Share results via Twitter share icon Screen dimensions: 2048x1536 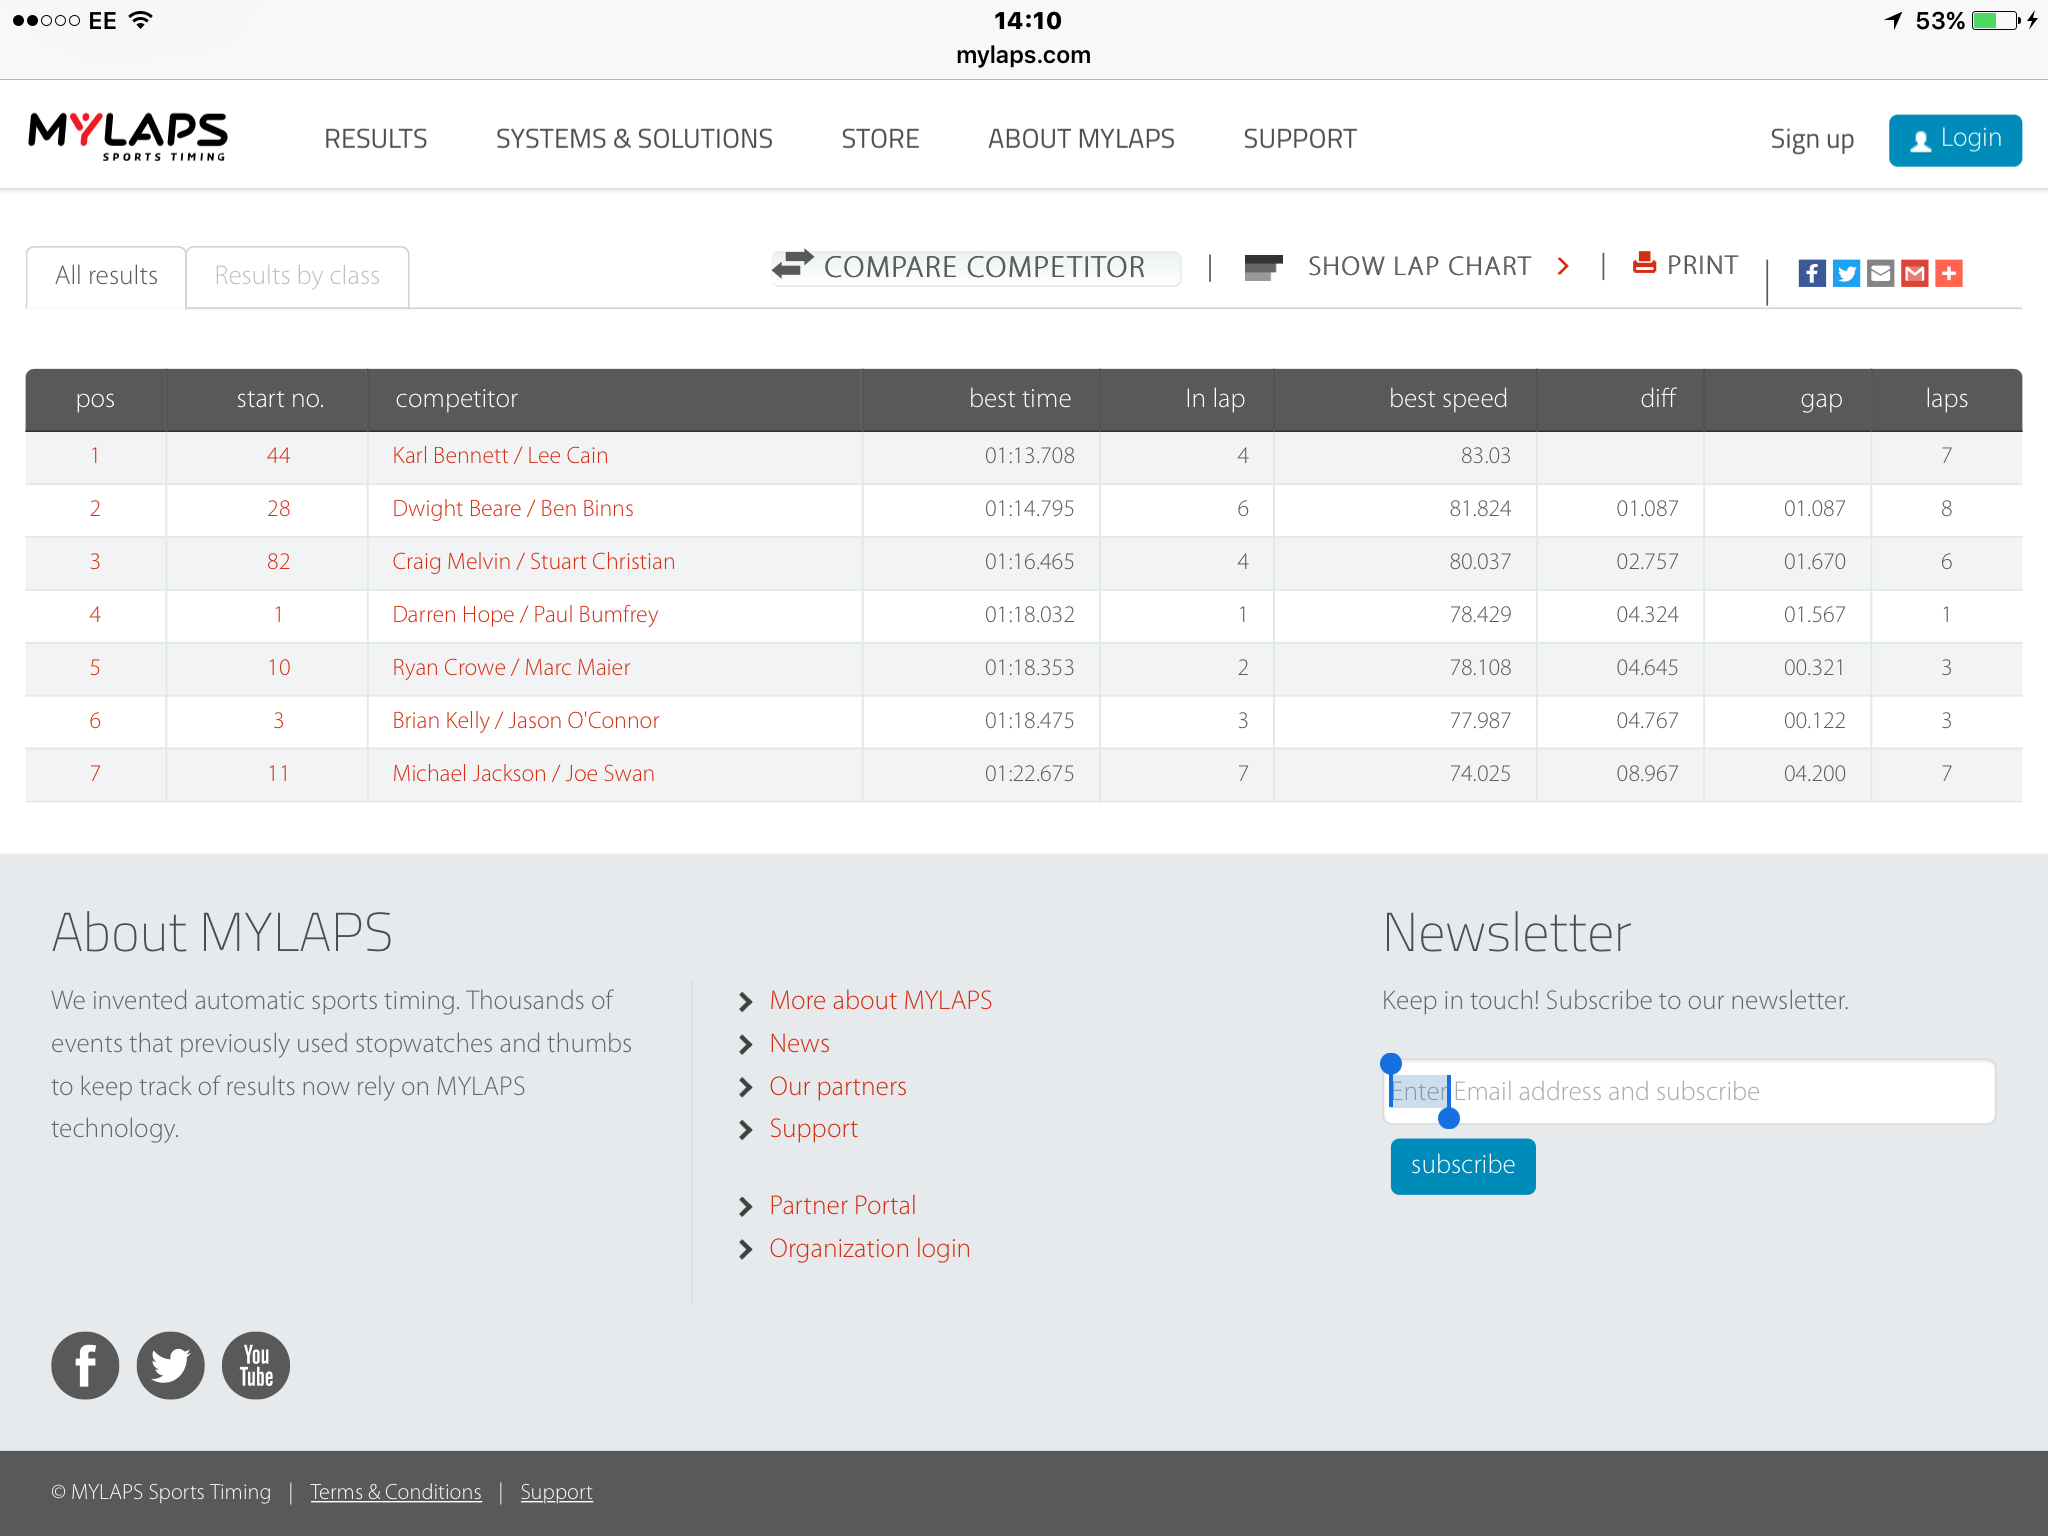[1846, 273]
